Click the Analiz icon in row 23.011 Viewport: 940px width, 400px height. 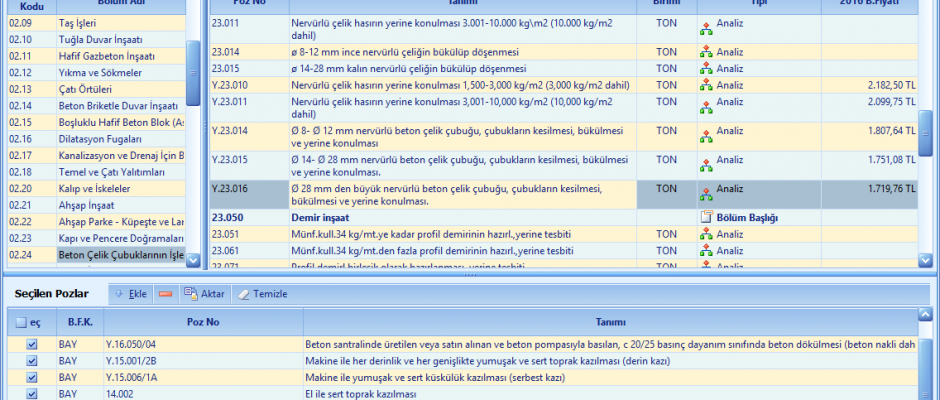[706, 27]
